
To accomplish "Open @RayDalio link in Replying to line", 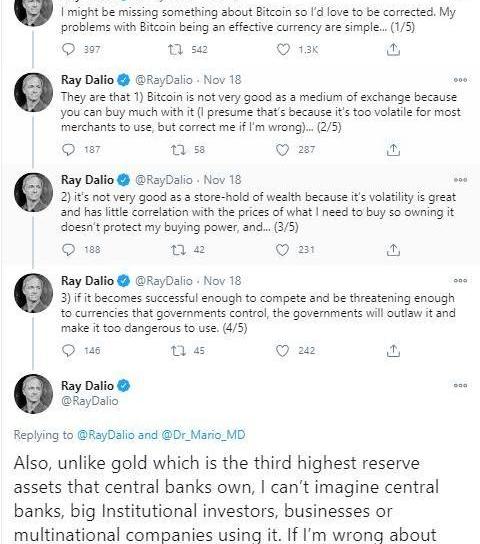I will click(x=105, y=435).
